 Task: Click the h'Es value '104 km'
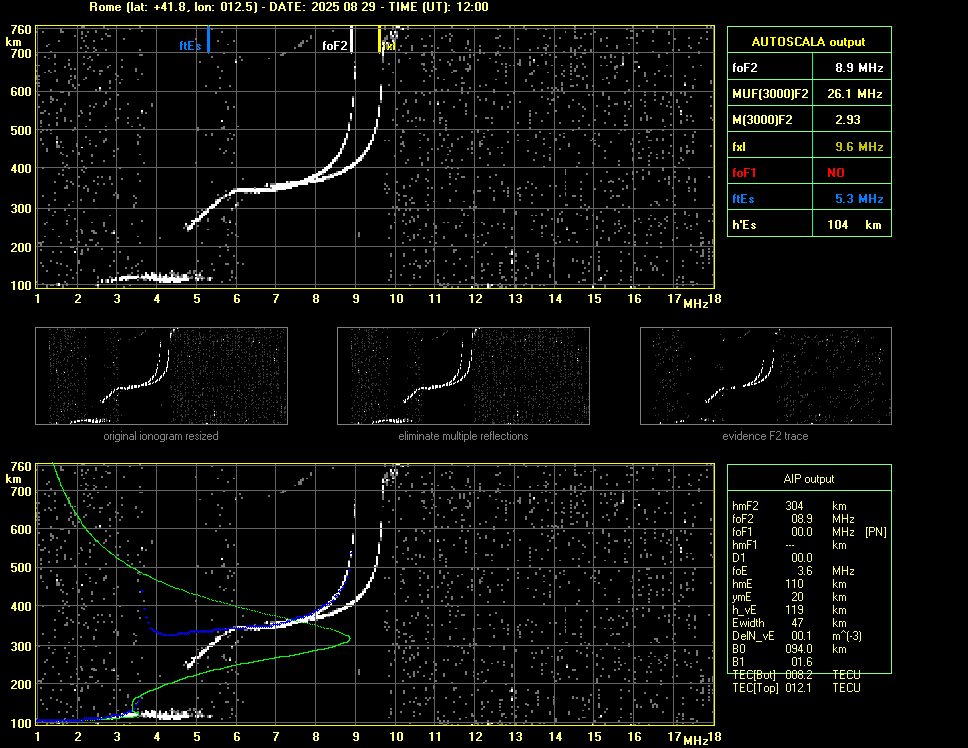(x=854, y=225)
